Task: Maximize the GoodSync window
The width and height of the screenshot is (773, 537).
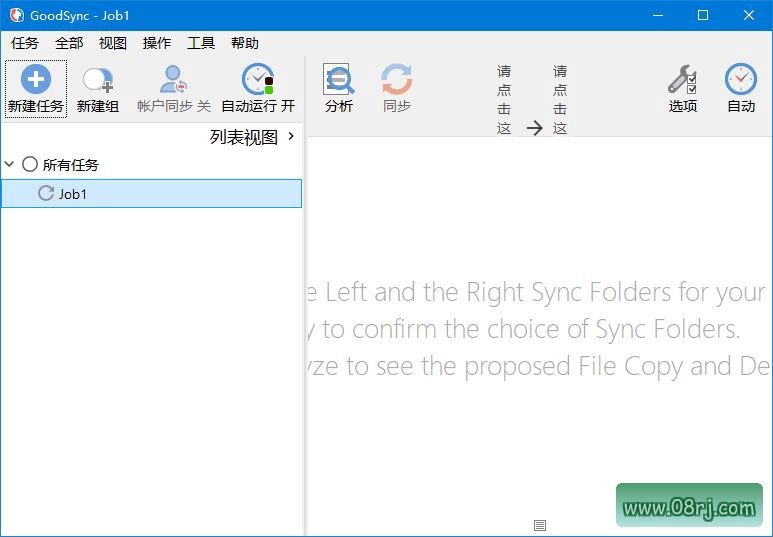Action: tap(703, 15)
